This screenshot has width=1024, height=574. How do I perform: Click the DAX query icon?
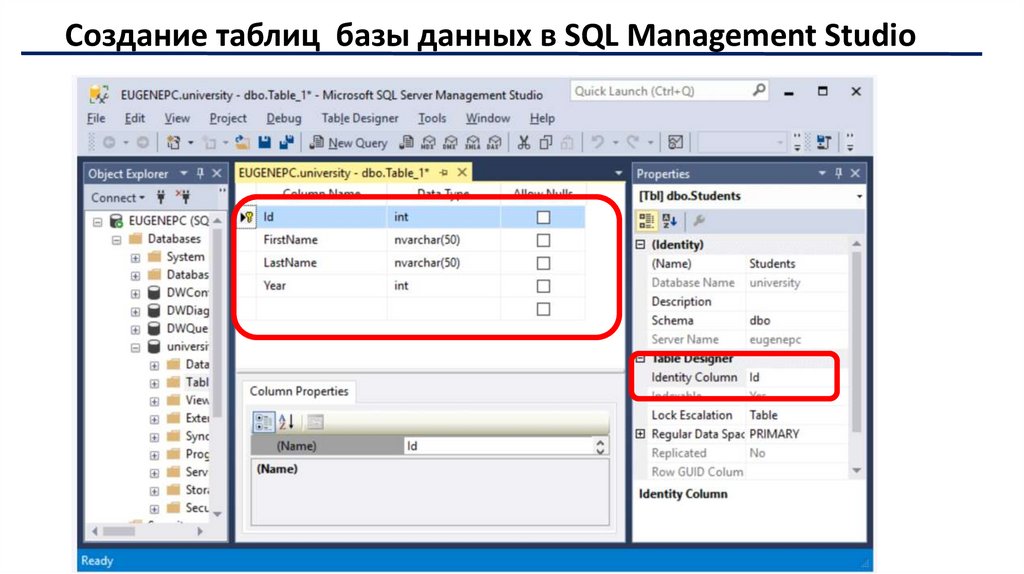495,142
